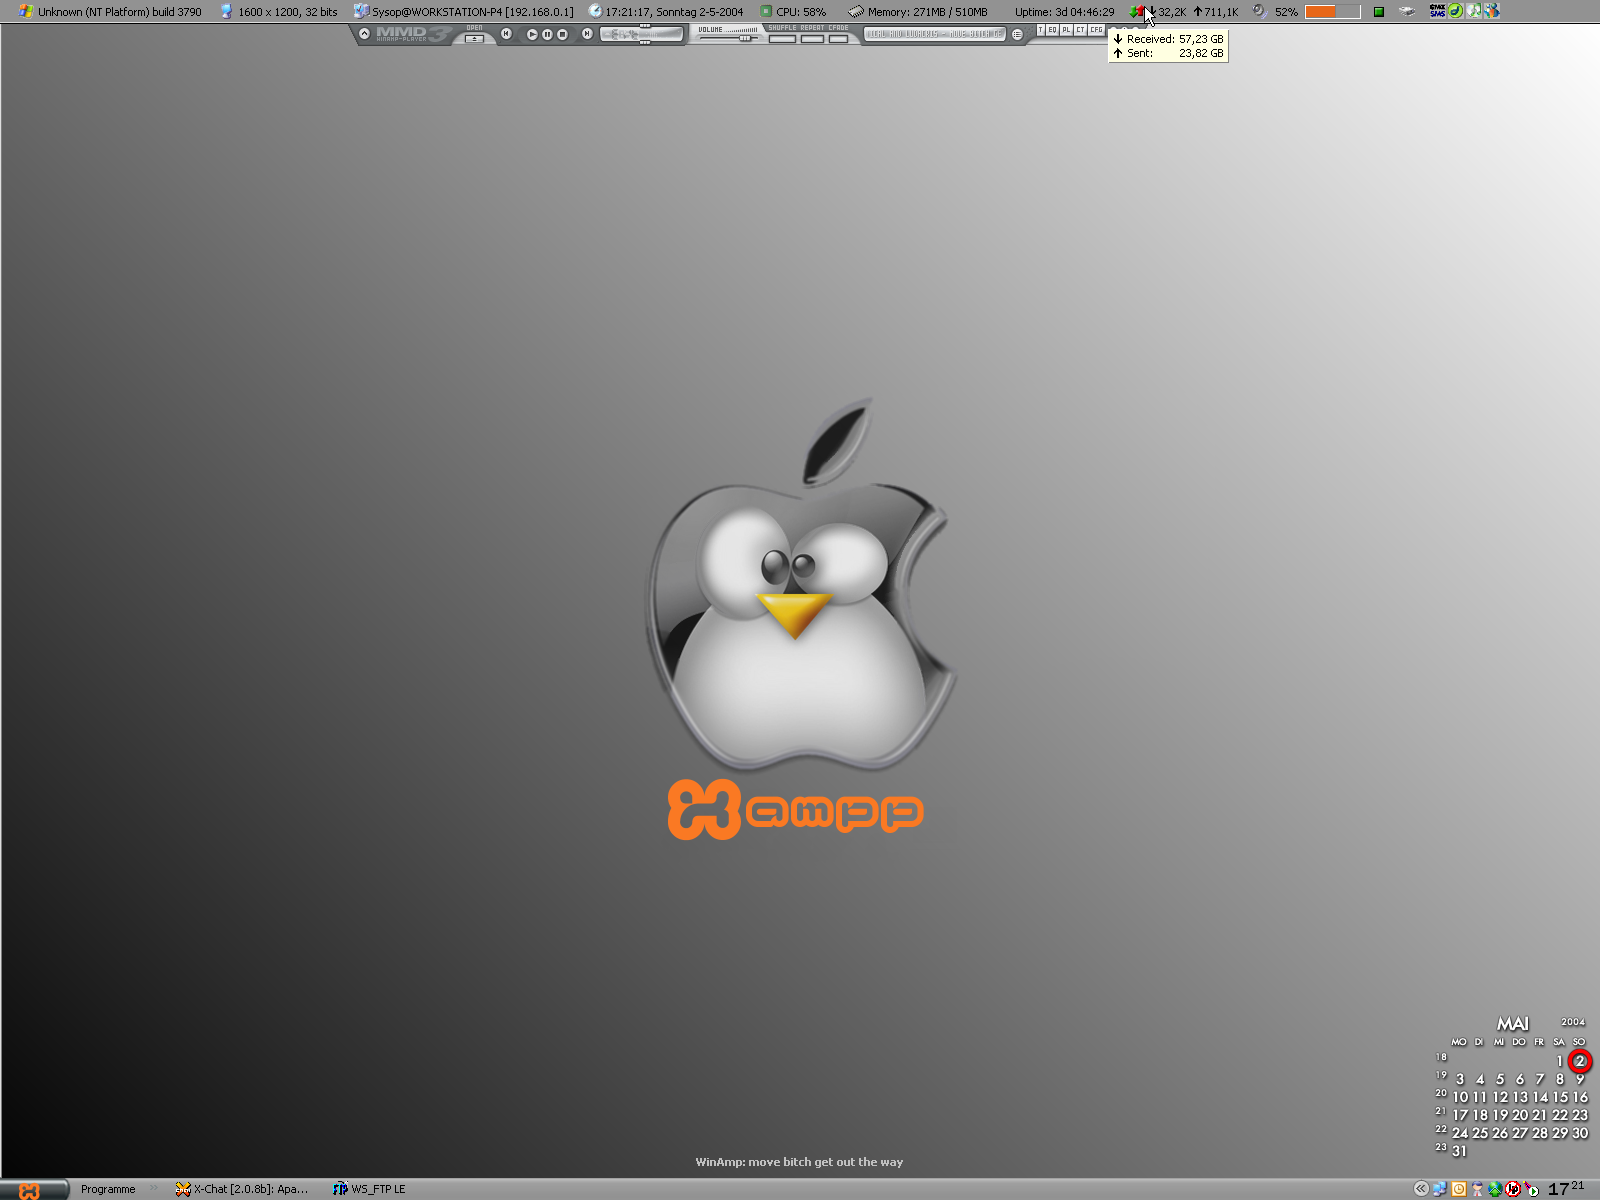Collapse the Winamp player with round arrow button
The width and height of the screenshot is (1600, 1200).
364,34
